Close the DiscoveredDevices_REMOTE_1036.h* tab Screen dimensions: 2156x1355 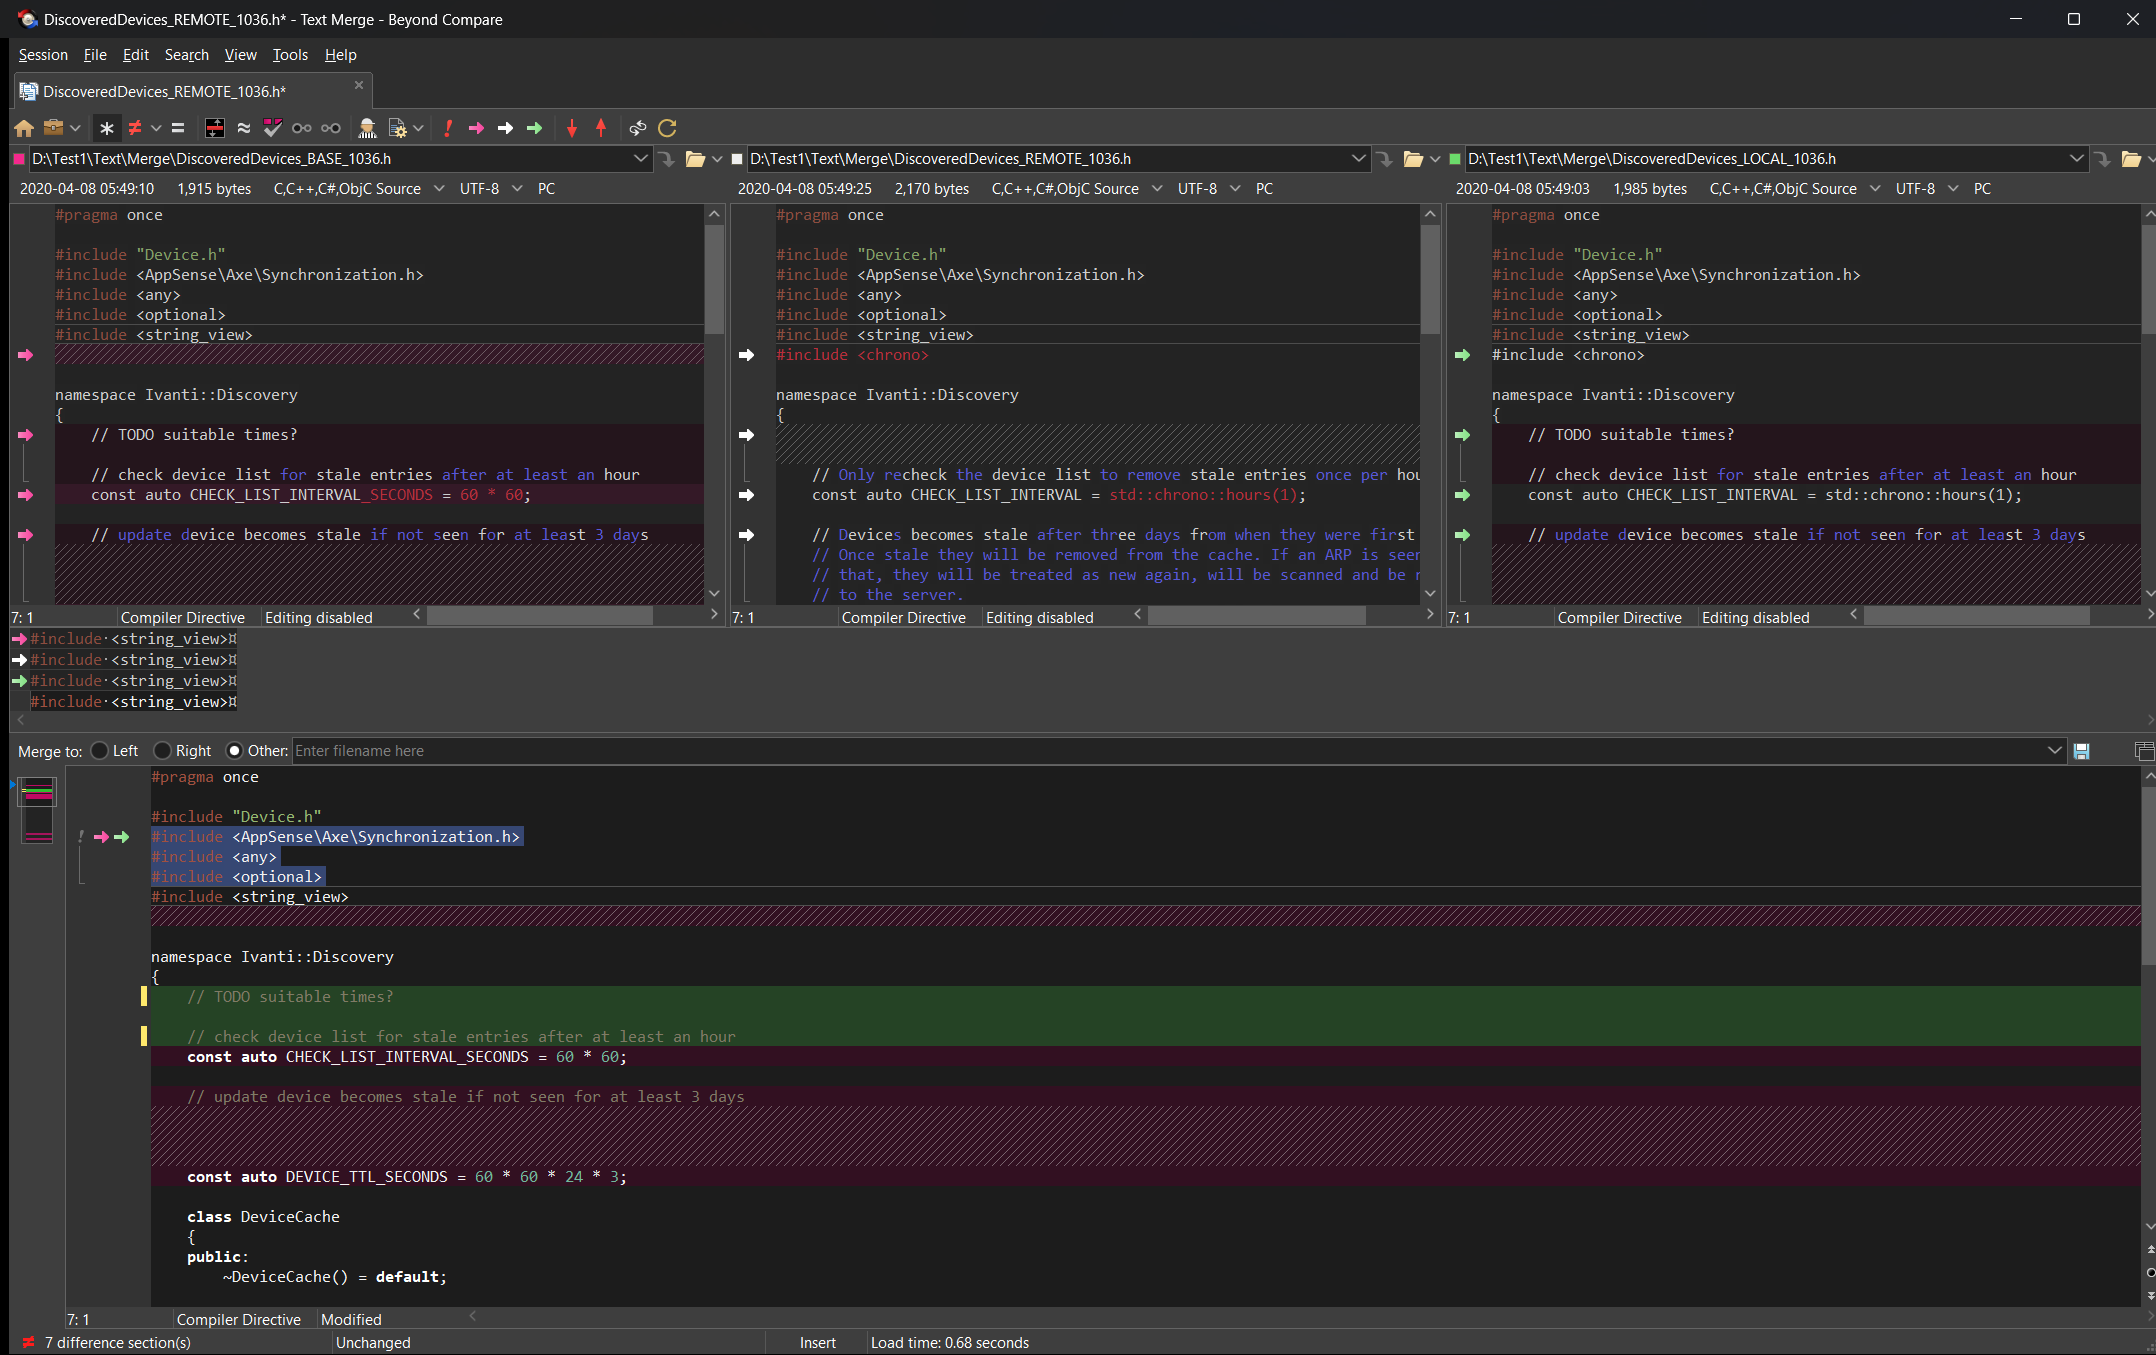(359, 86)
